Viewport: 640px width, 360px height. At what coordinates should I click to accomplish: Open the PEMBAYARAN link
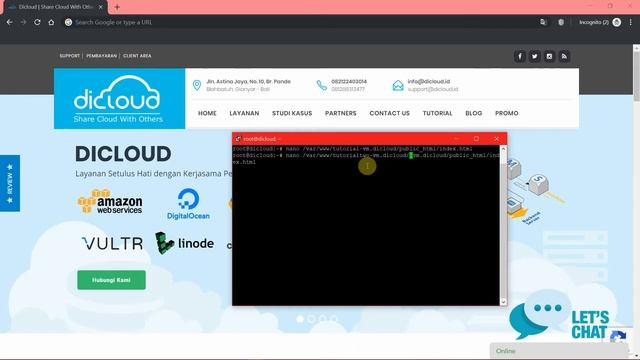[101, 56]
